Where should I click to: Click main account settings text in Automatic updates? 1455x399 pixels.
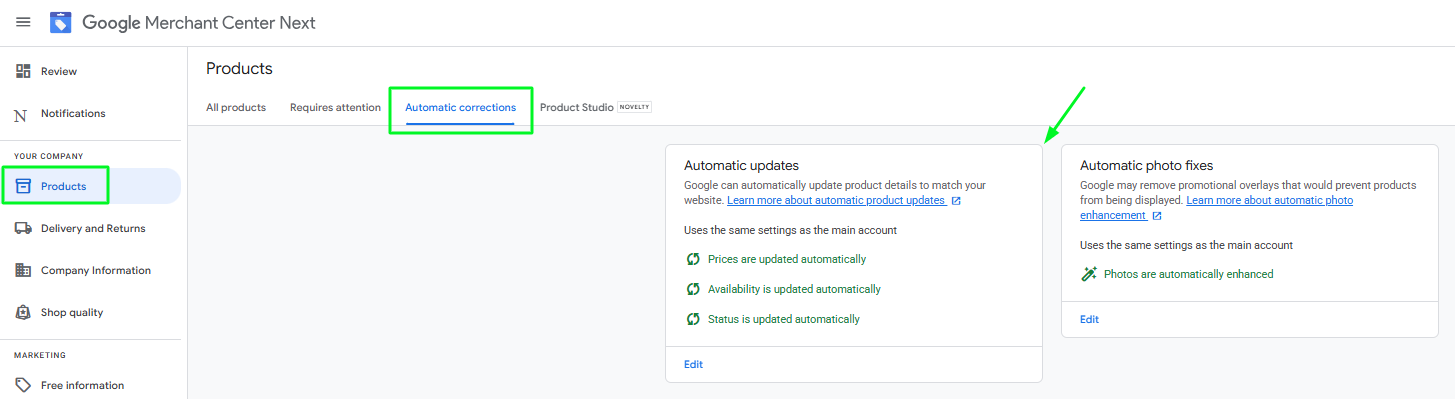[790, 230]
